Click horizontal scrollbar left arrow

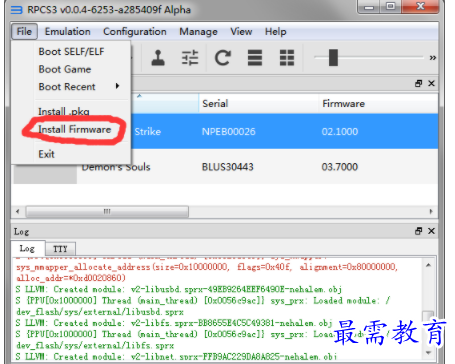pyautogui.click(x=18, y=211)
